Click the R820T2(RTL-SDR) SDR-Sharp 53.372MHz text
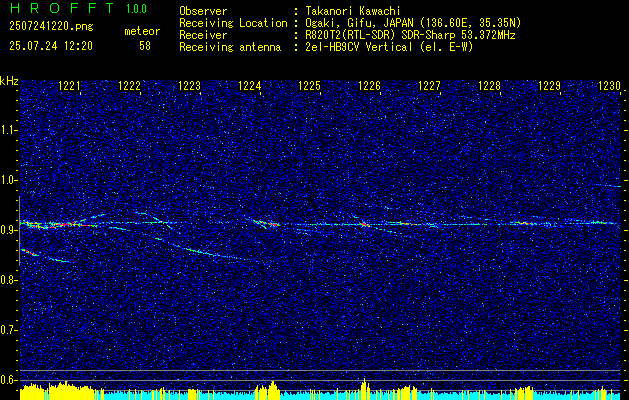This screenshot has width=629, height=400. [x=409, y=35]
